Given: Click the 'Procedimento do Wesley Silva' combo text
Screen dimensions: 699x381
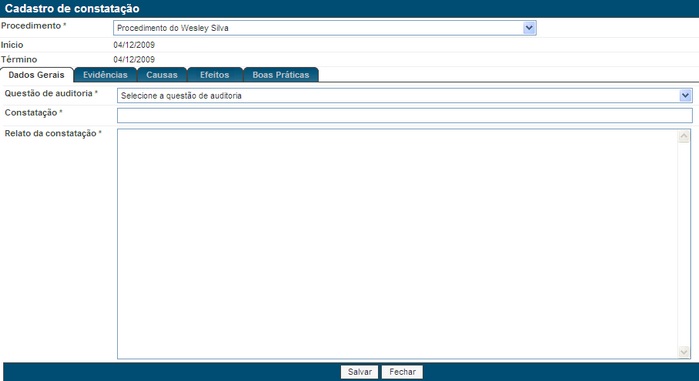Looking at the screenshot, I should coord(173,28).
